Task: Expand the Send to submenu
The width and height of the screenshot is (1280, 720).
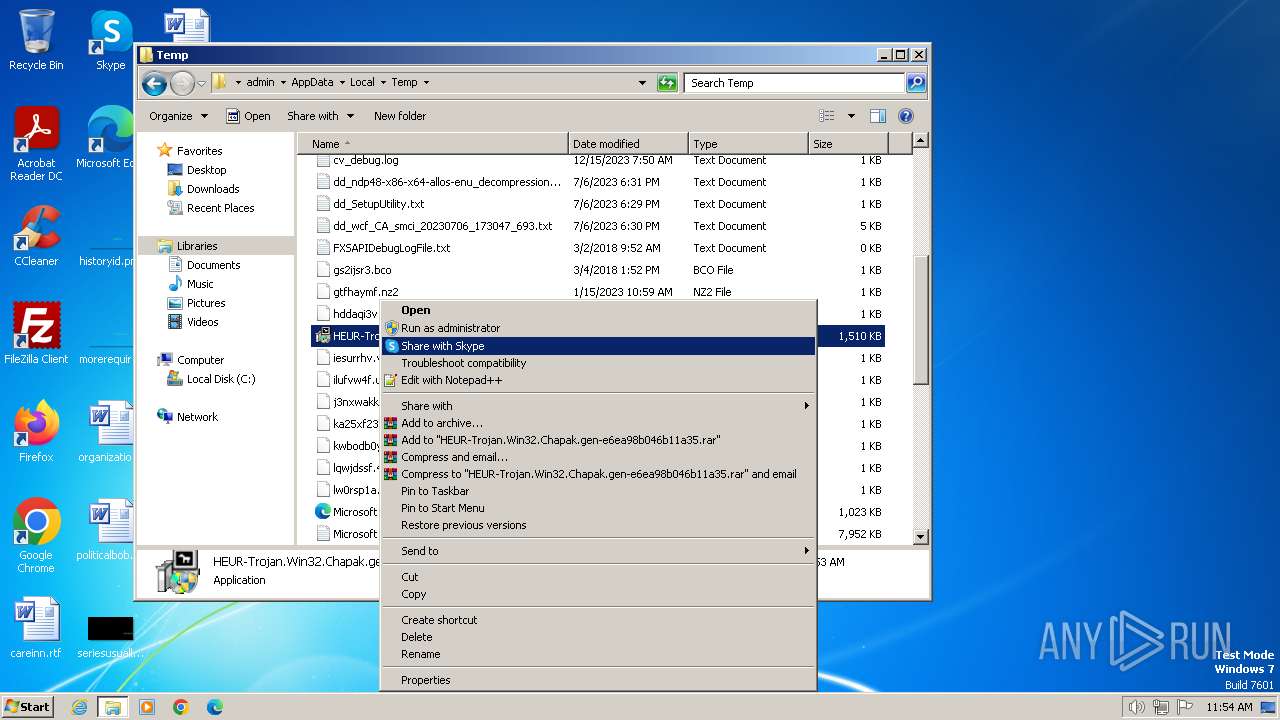Action: tap(599, 551)
